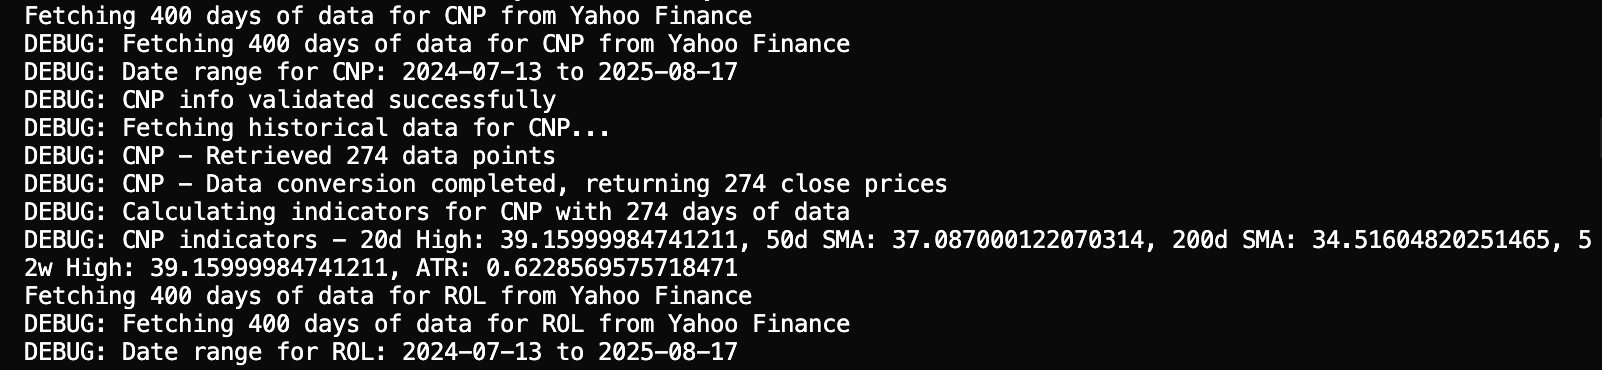Click the 'Retrieved 274 data points' line
The width and height of the screenshot is (1602, 370).
click(290, 156)
